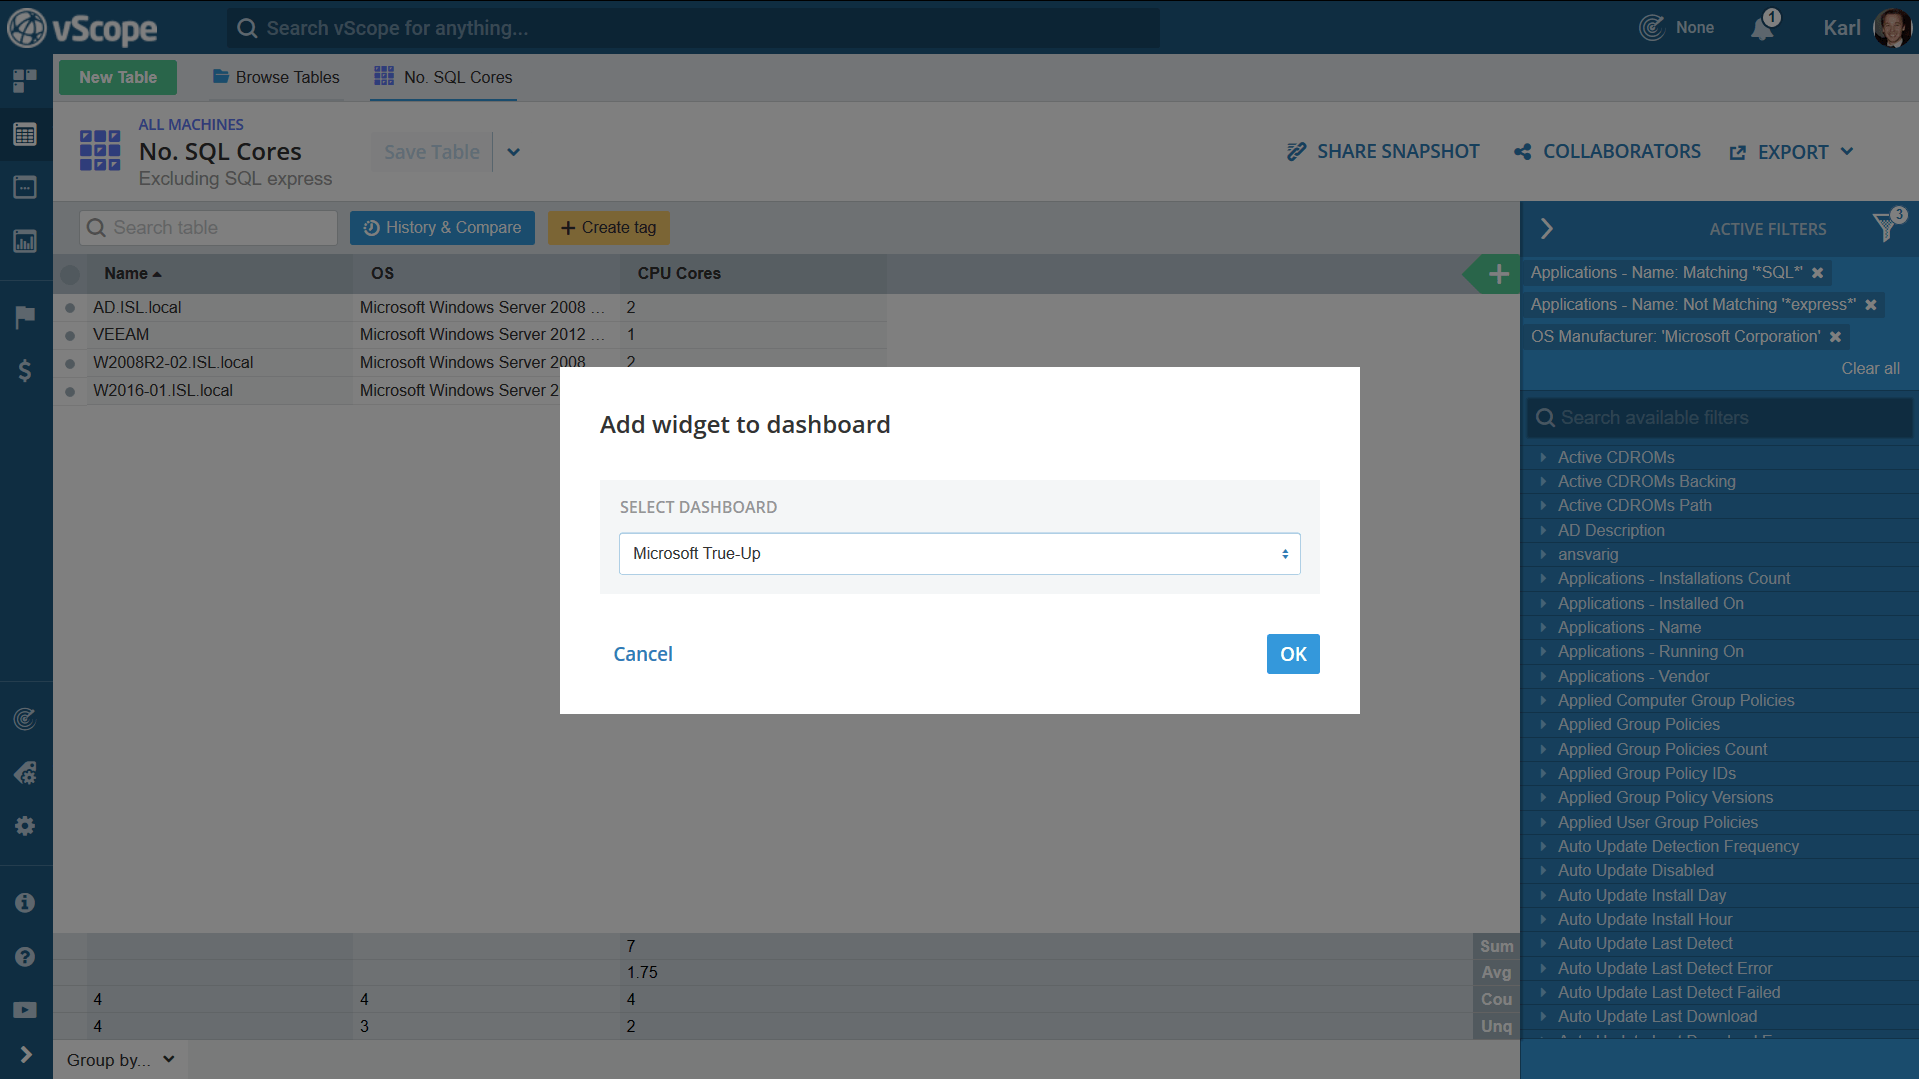The height and width of the screenshot is (1079, 1919).
Task: Click the No. SQL Cores table grid icon
Action: click(100, 151)
